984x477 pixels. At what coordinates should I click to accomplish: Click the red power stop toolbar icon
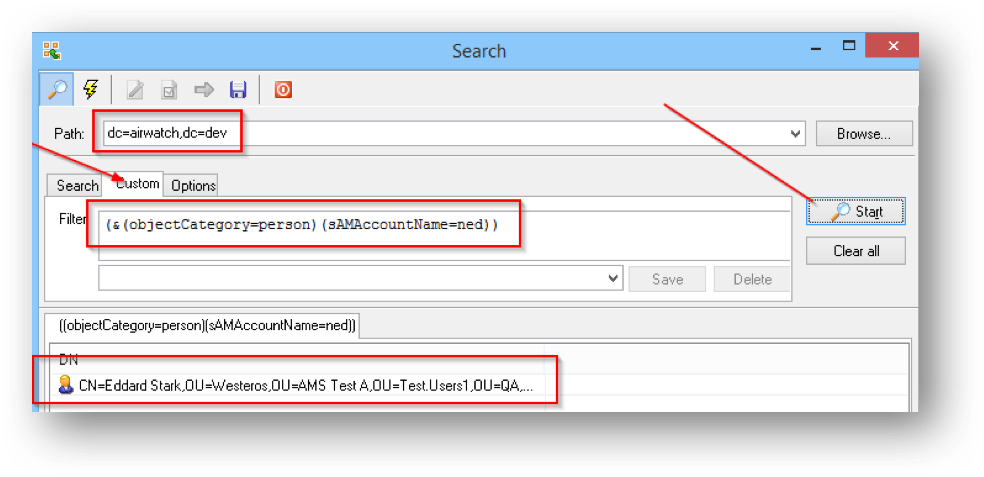pos(283,90)
